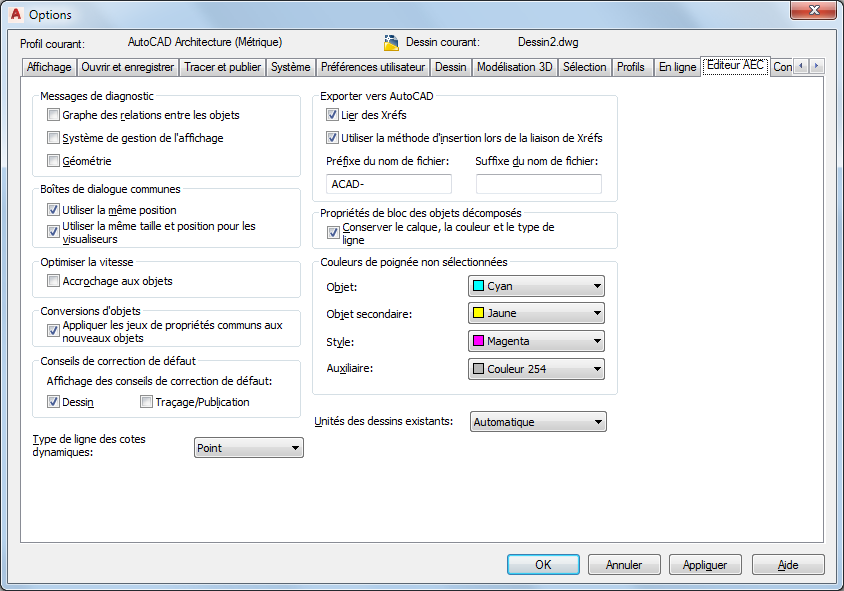Open the Objet grip color dropdown
This screenshot has height=591, width=844.
(x=536, y=286)
